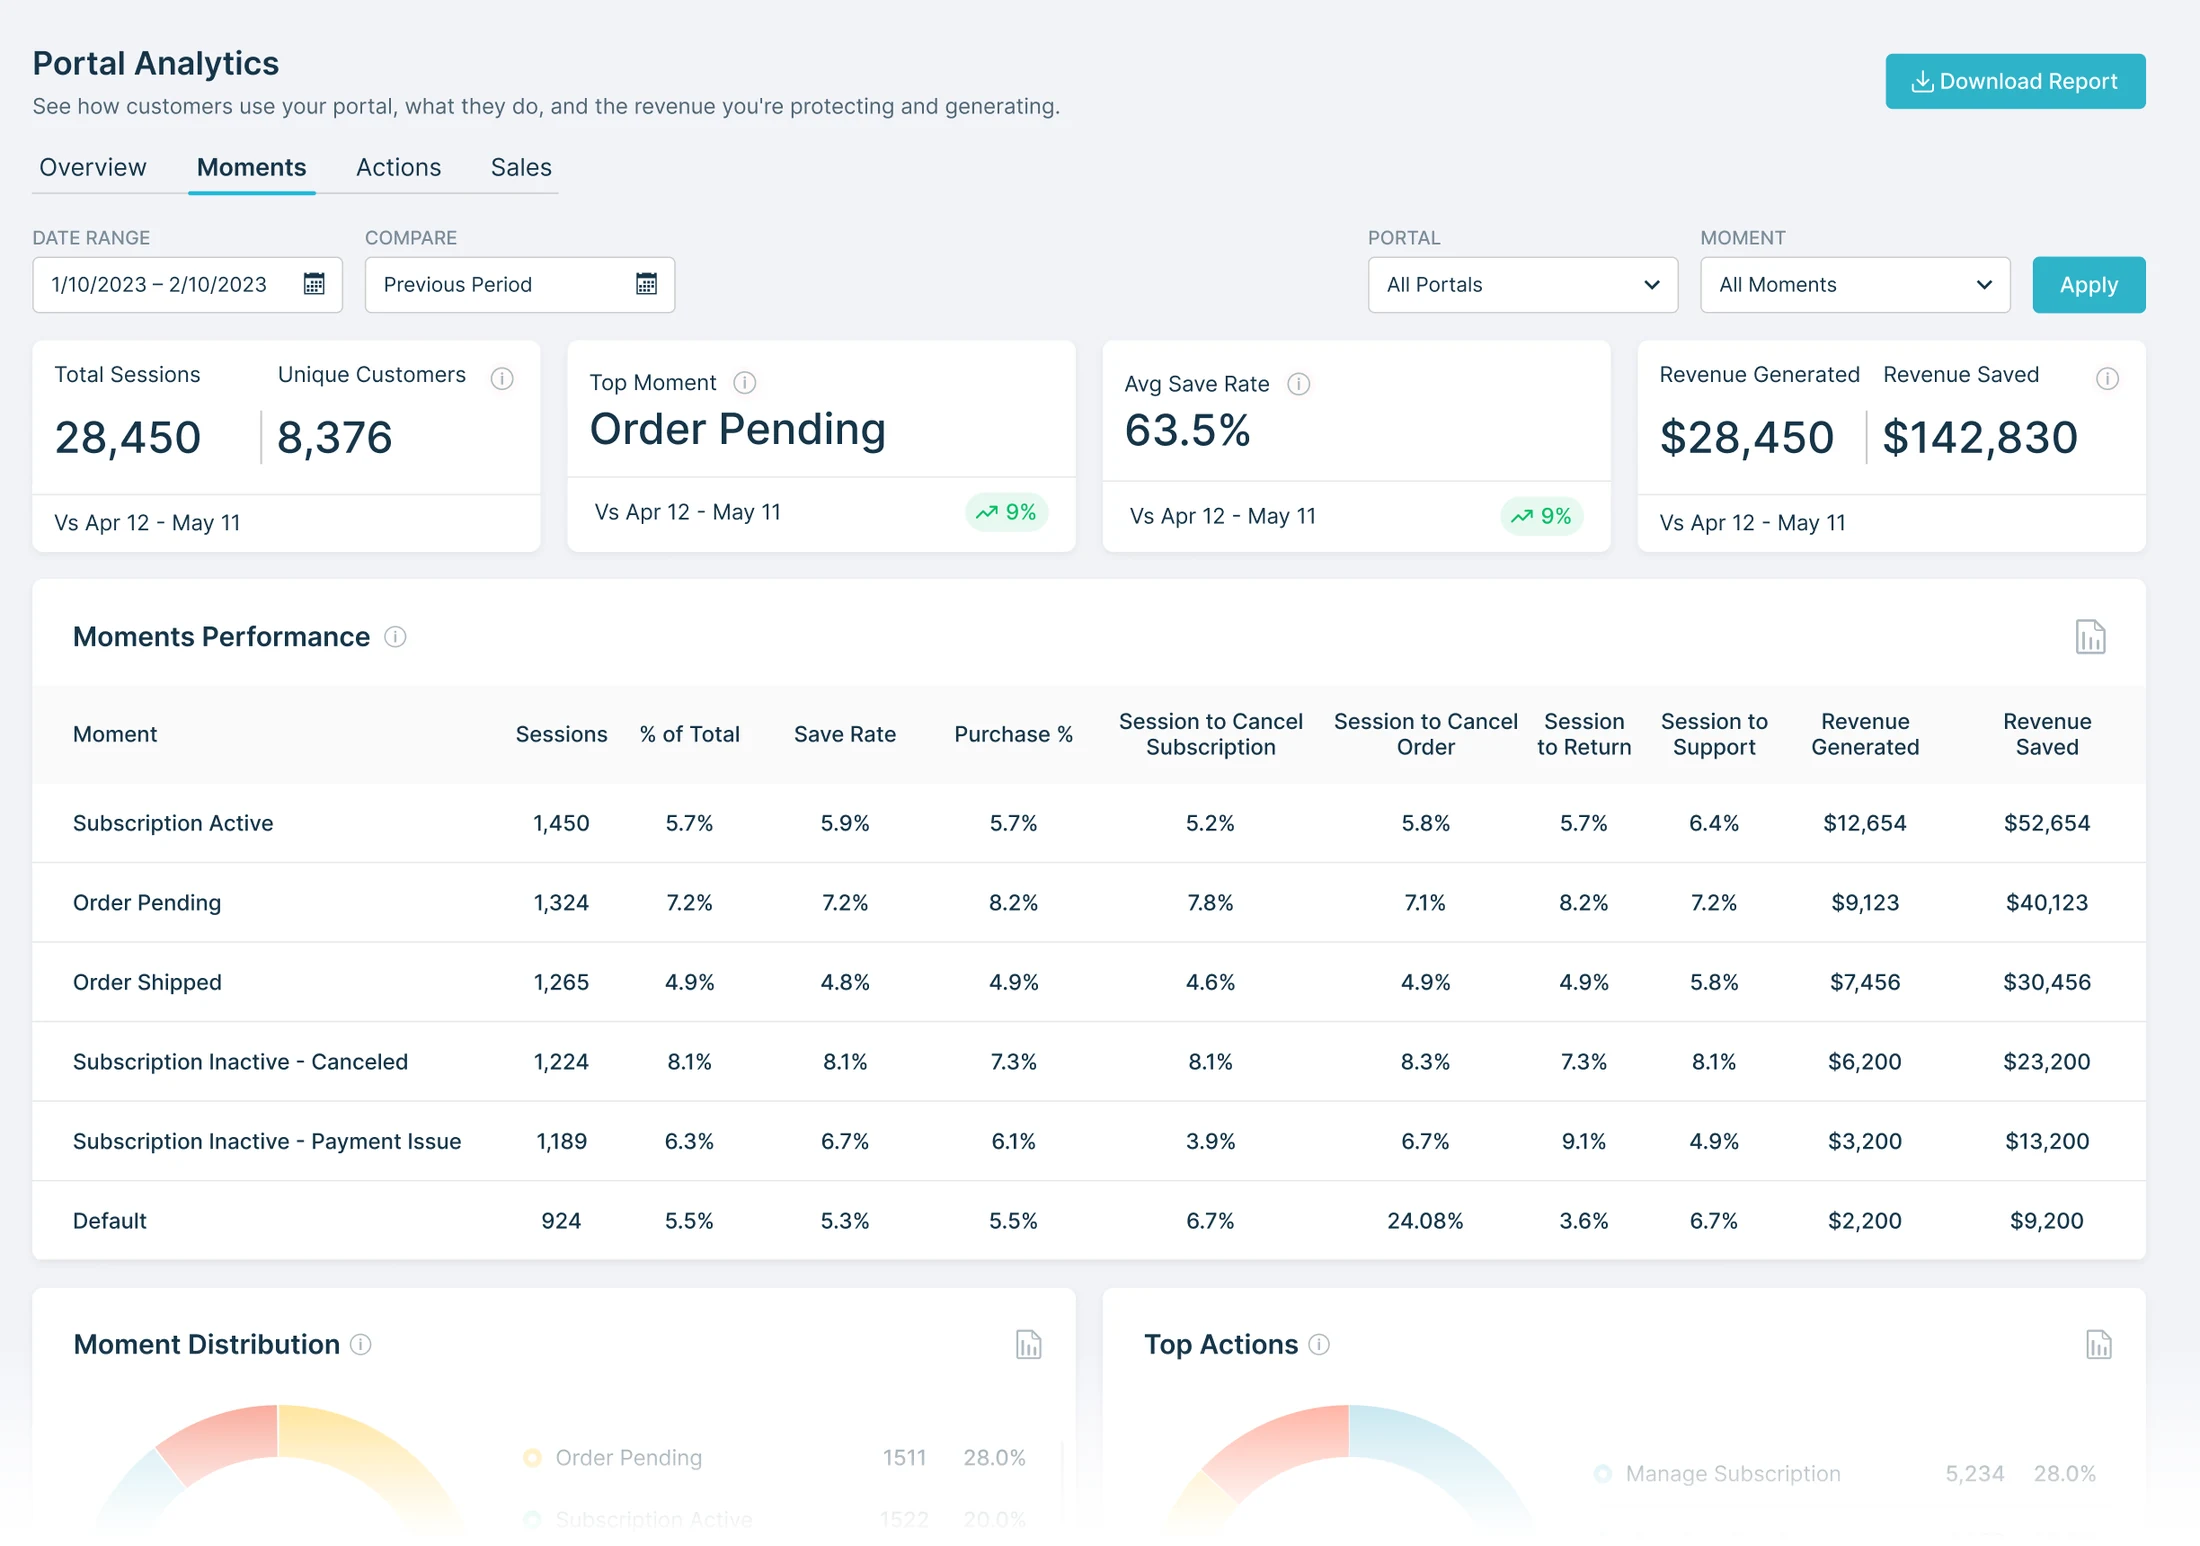Viewport: 2200px width, 1546px height.
Task: Show info for Avg Save Rate
Action: pos(1298,383)
